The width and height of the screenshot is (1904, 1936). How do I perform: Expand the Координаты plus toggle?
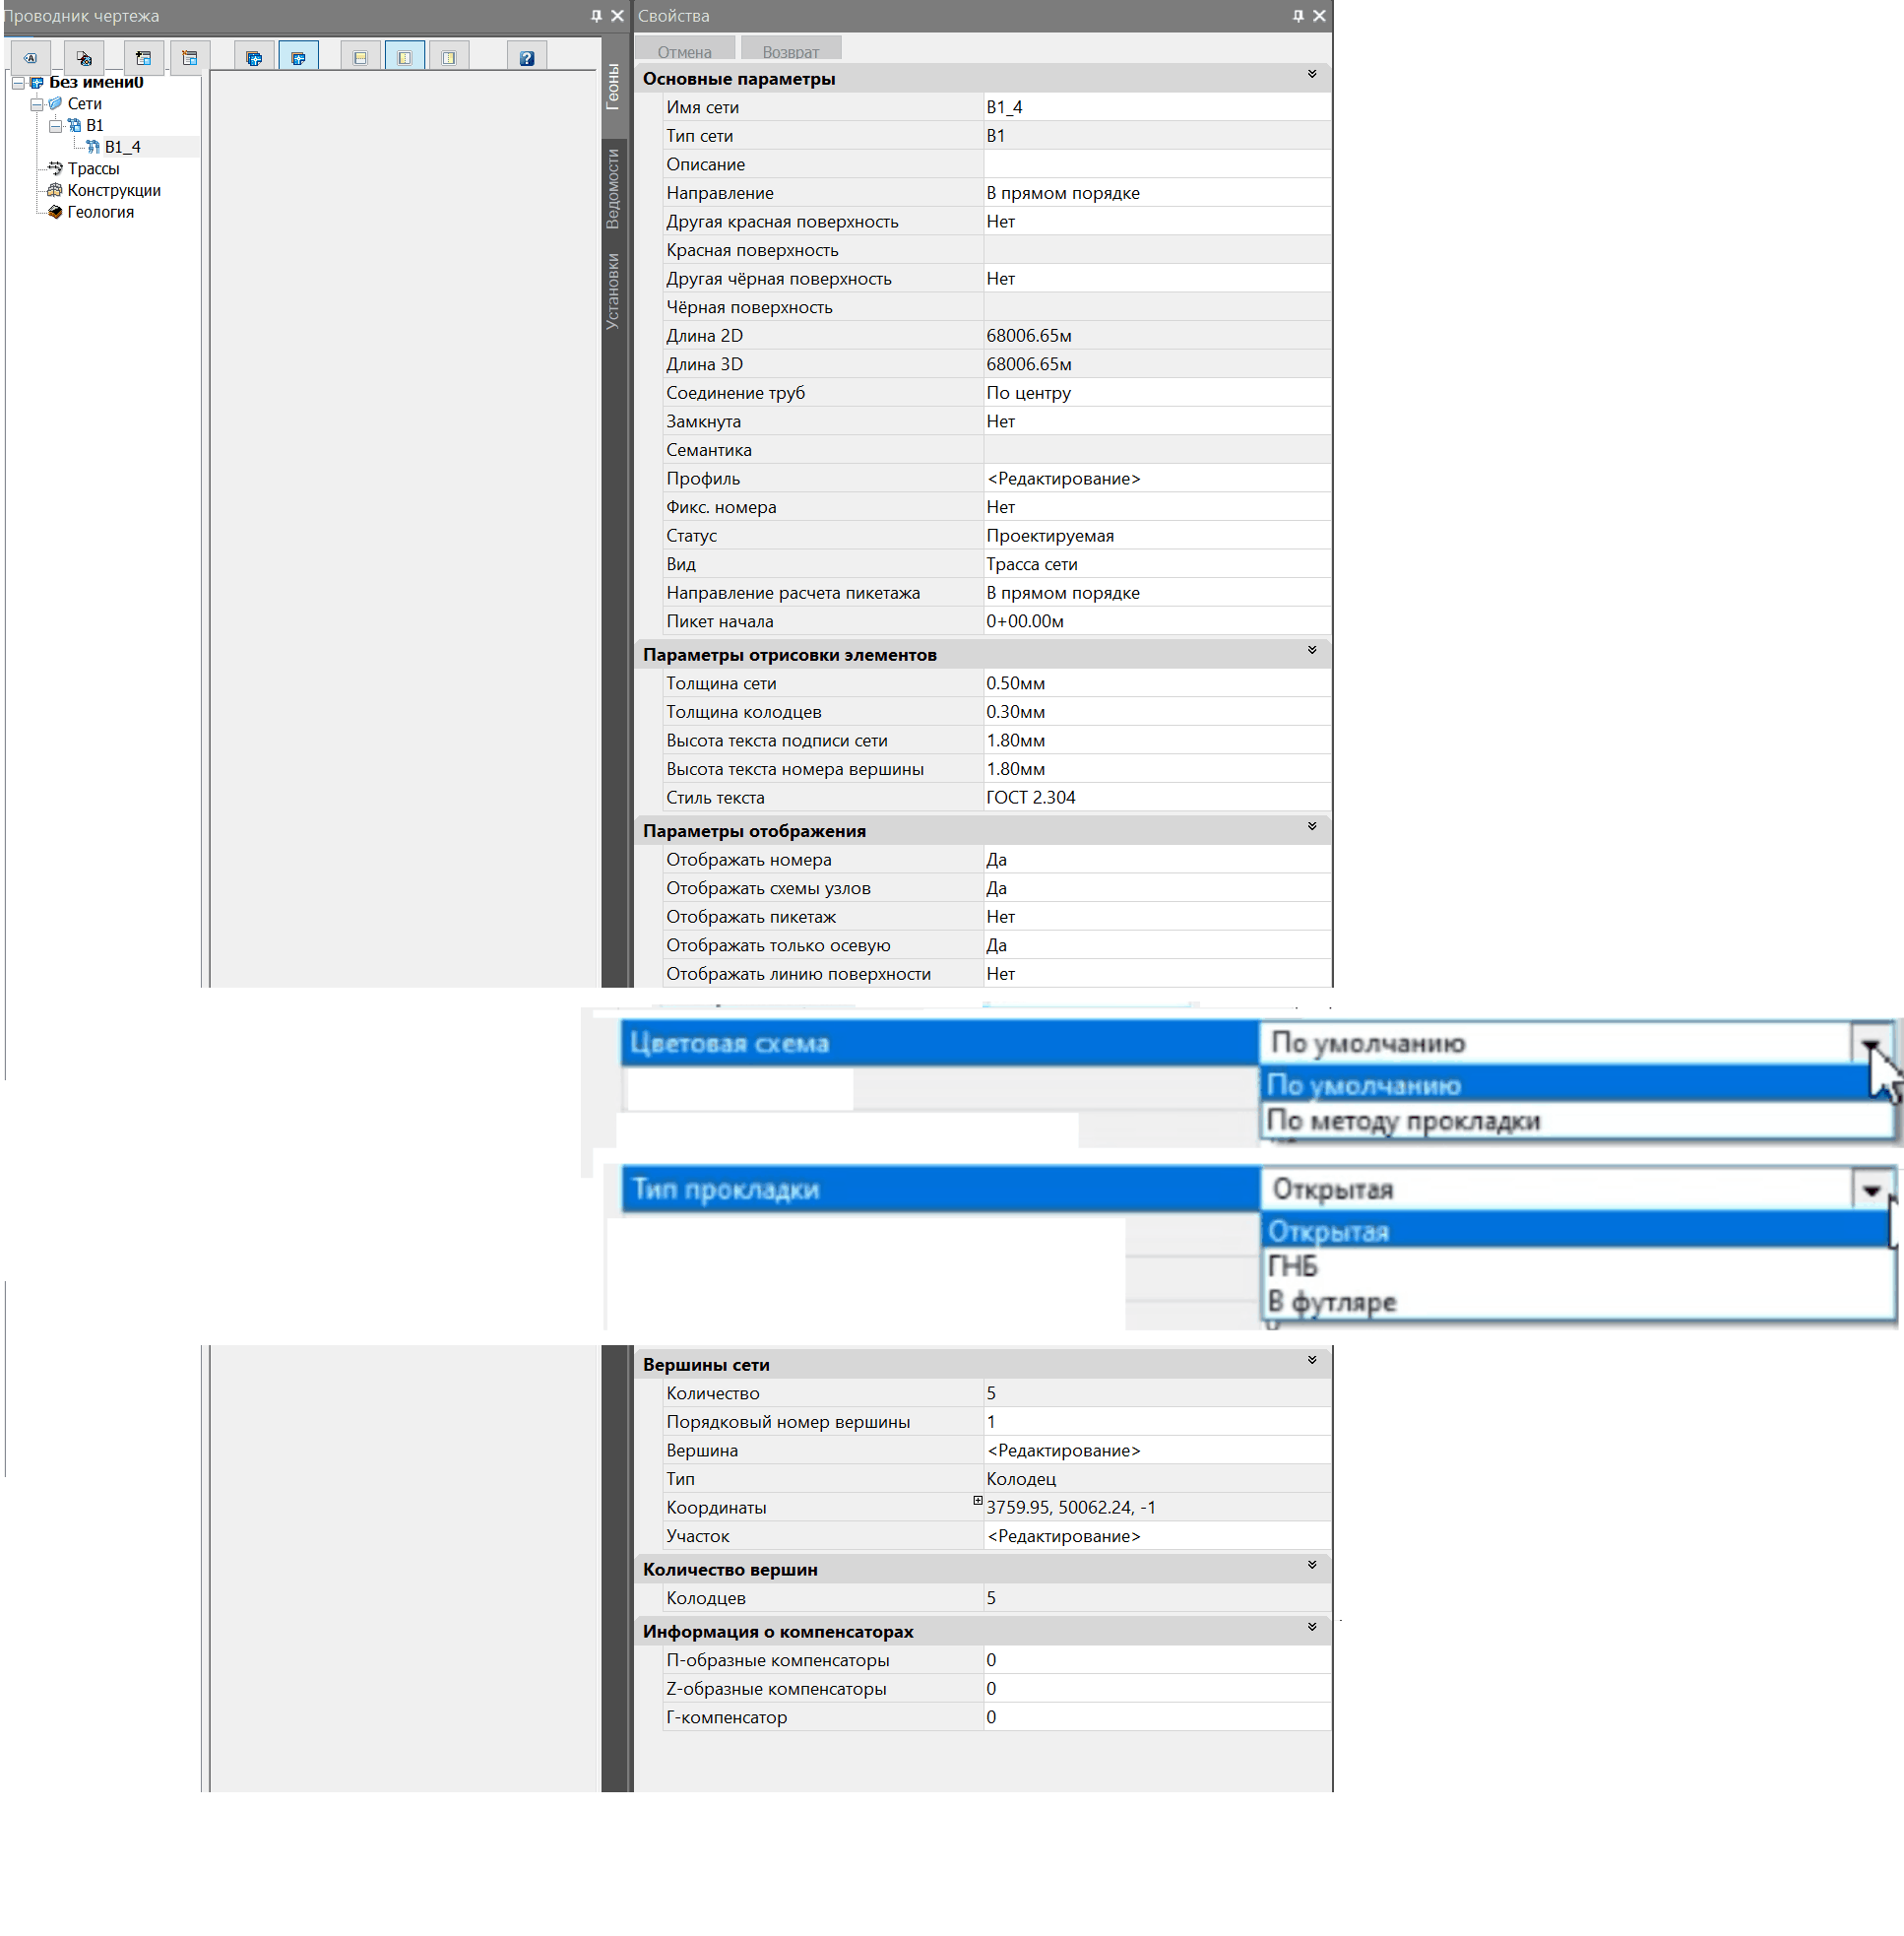tap(977, 1501)
